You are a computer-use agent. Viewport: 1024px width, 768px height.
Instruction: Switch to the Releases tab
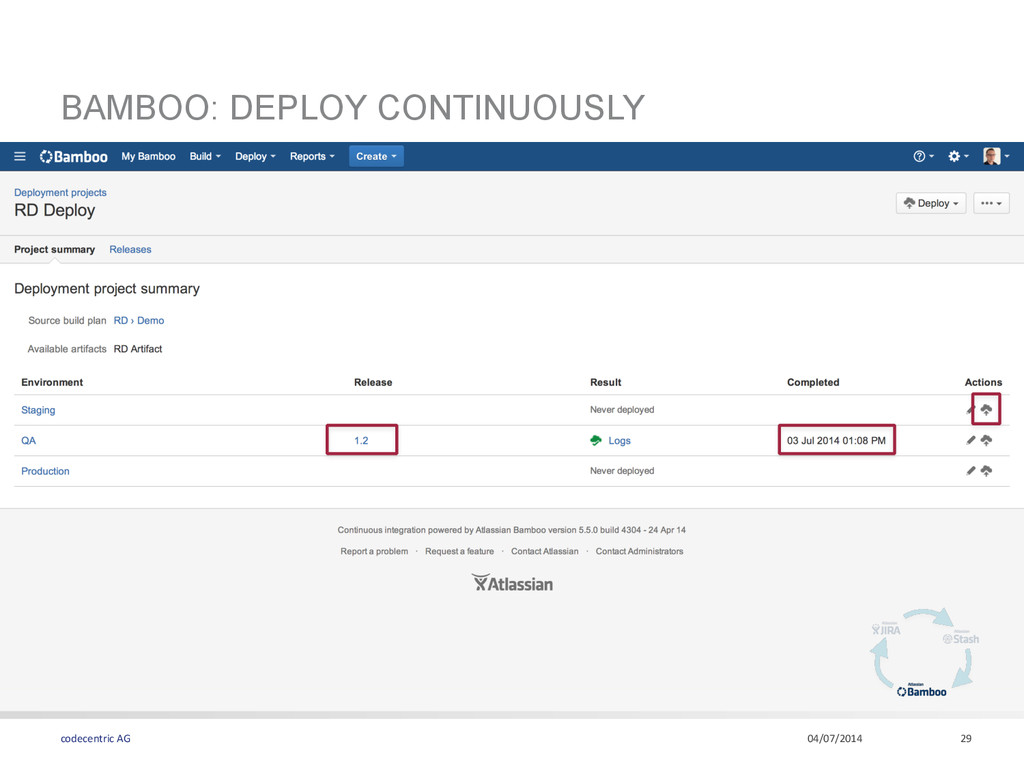click(130, 249)
